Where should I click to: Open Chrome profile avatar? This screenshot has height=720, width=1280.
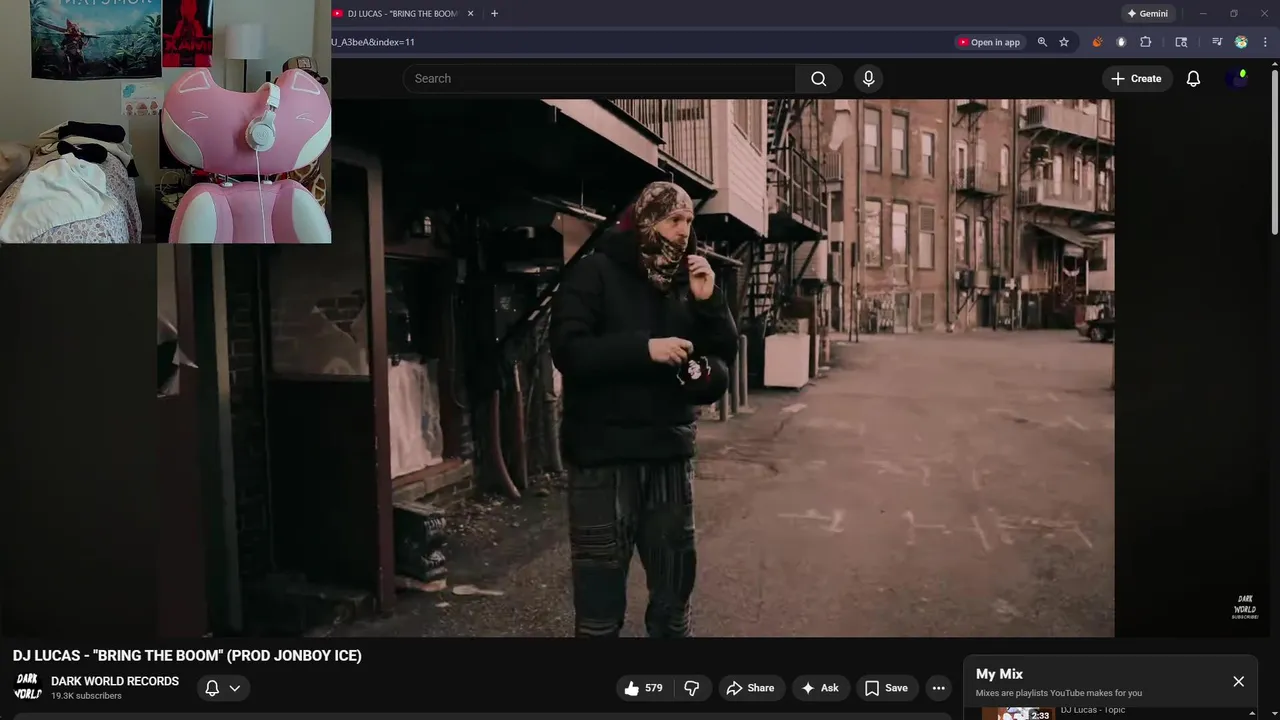tap(1241, 42)
